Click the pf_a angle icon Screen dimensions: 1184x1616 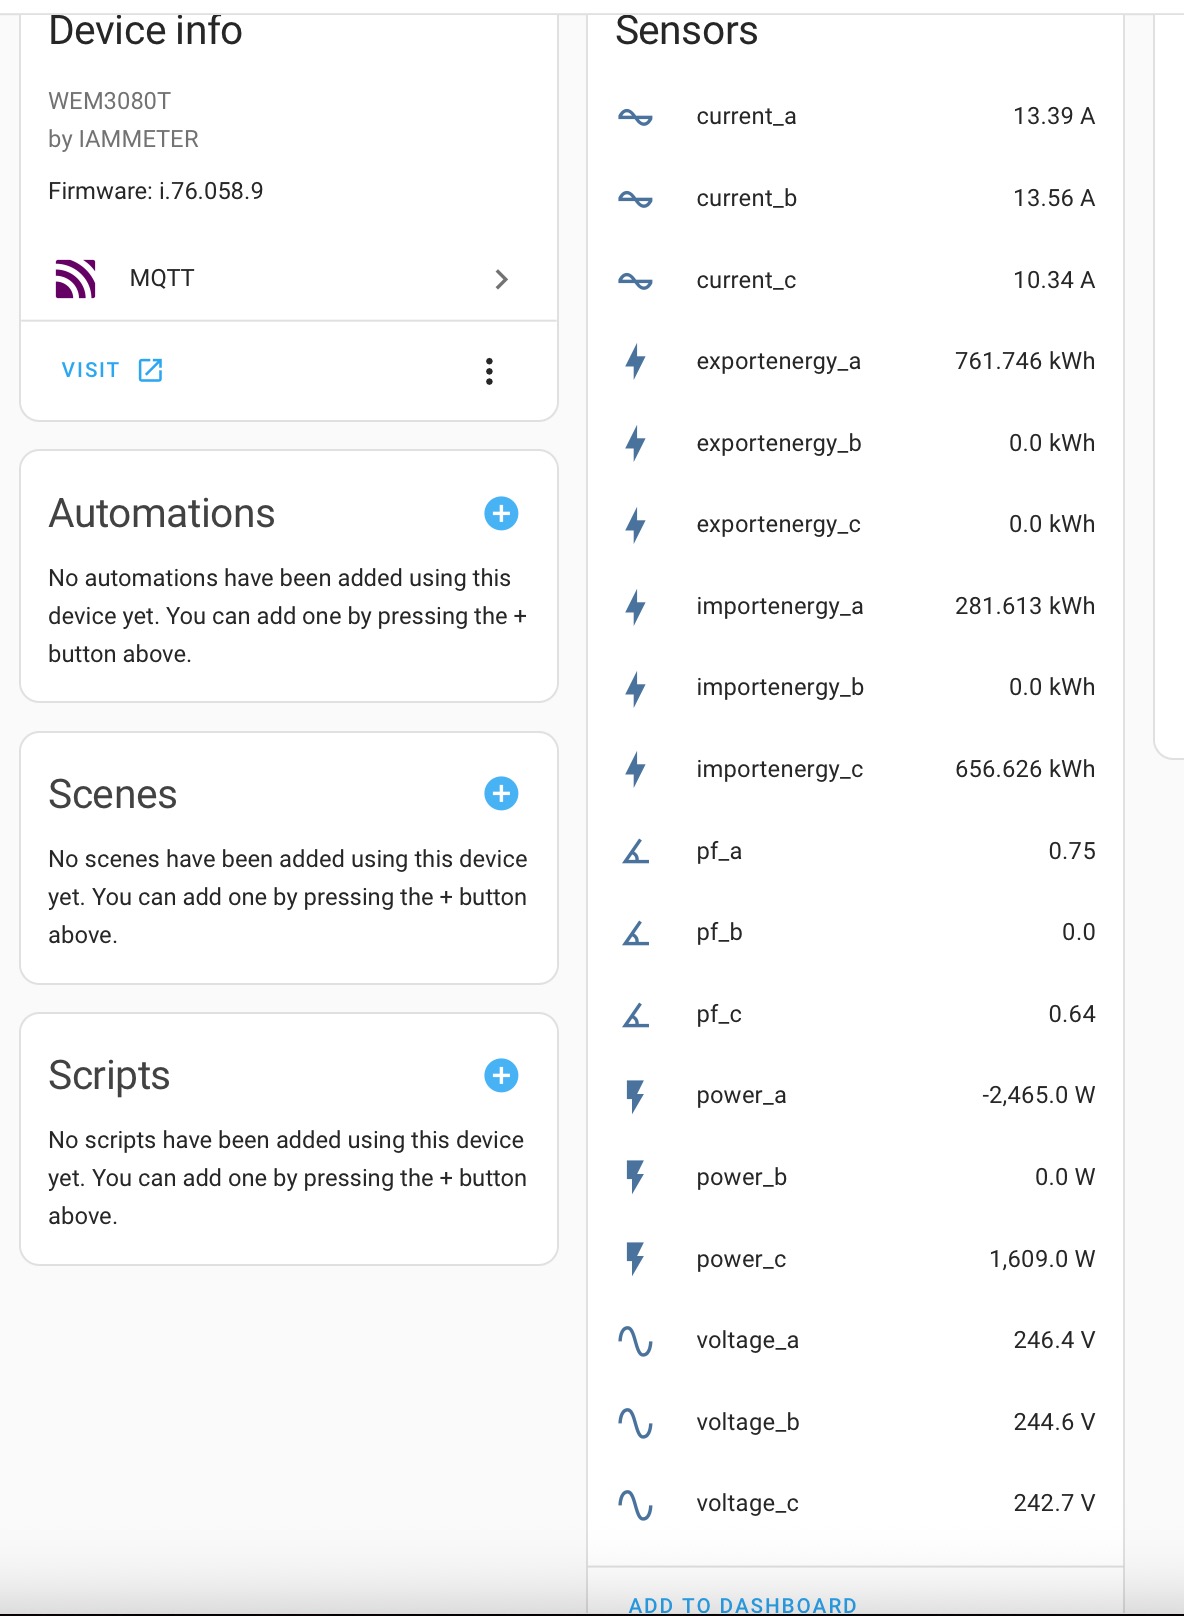pos(635,851)
